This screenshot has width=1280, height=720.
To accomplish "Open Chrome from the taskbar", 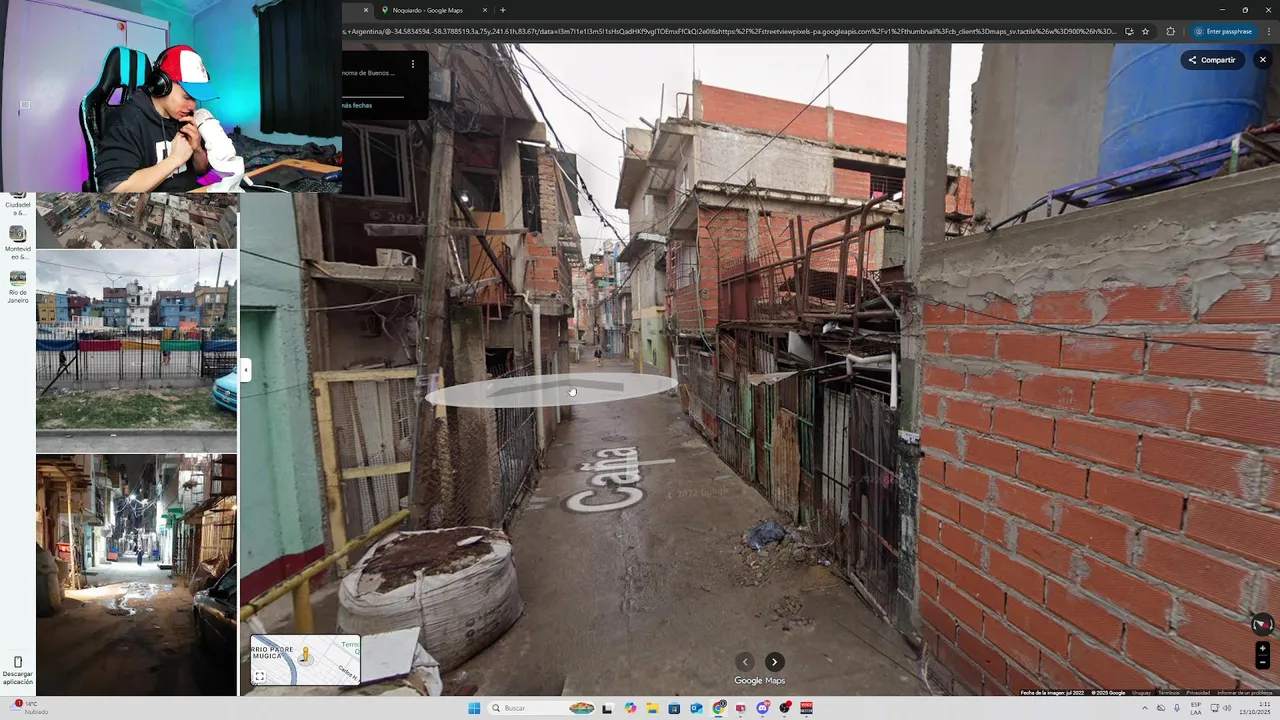I will coord(718,708).
